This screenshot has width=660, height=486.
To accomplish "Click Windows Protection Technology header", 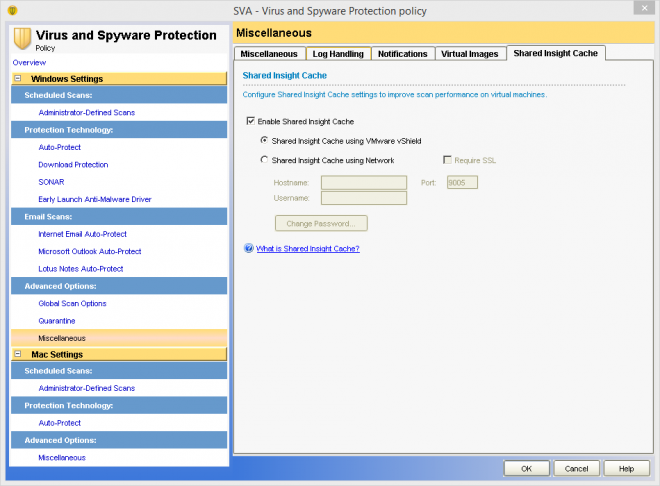I will pos(119,130).
